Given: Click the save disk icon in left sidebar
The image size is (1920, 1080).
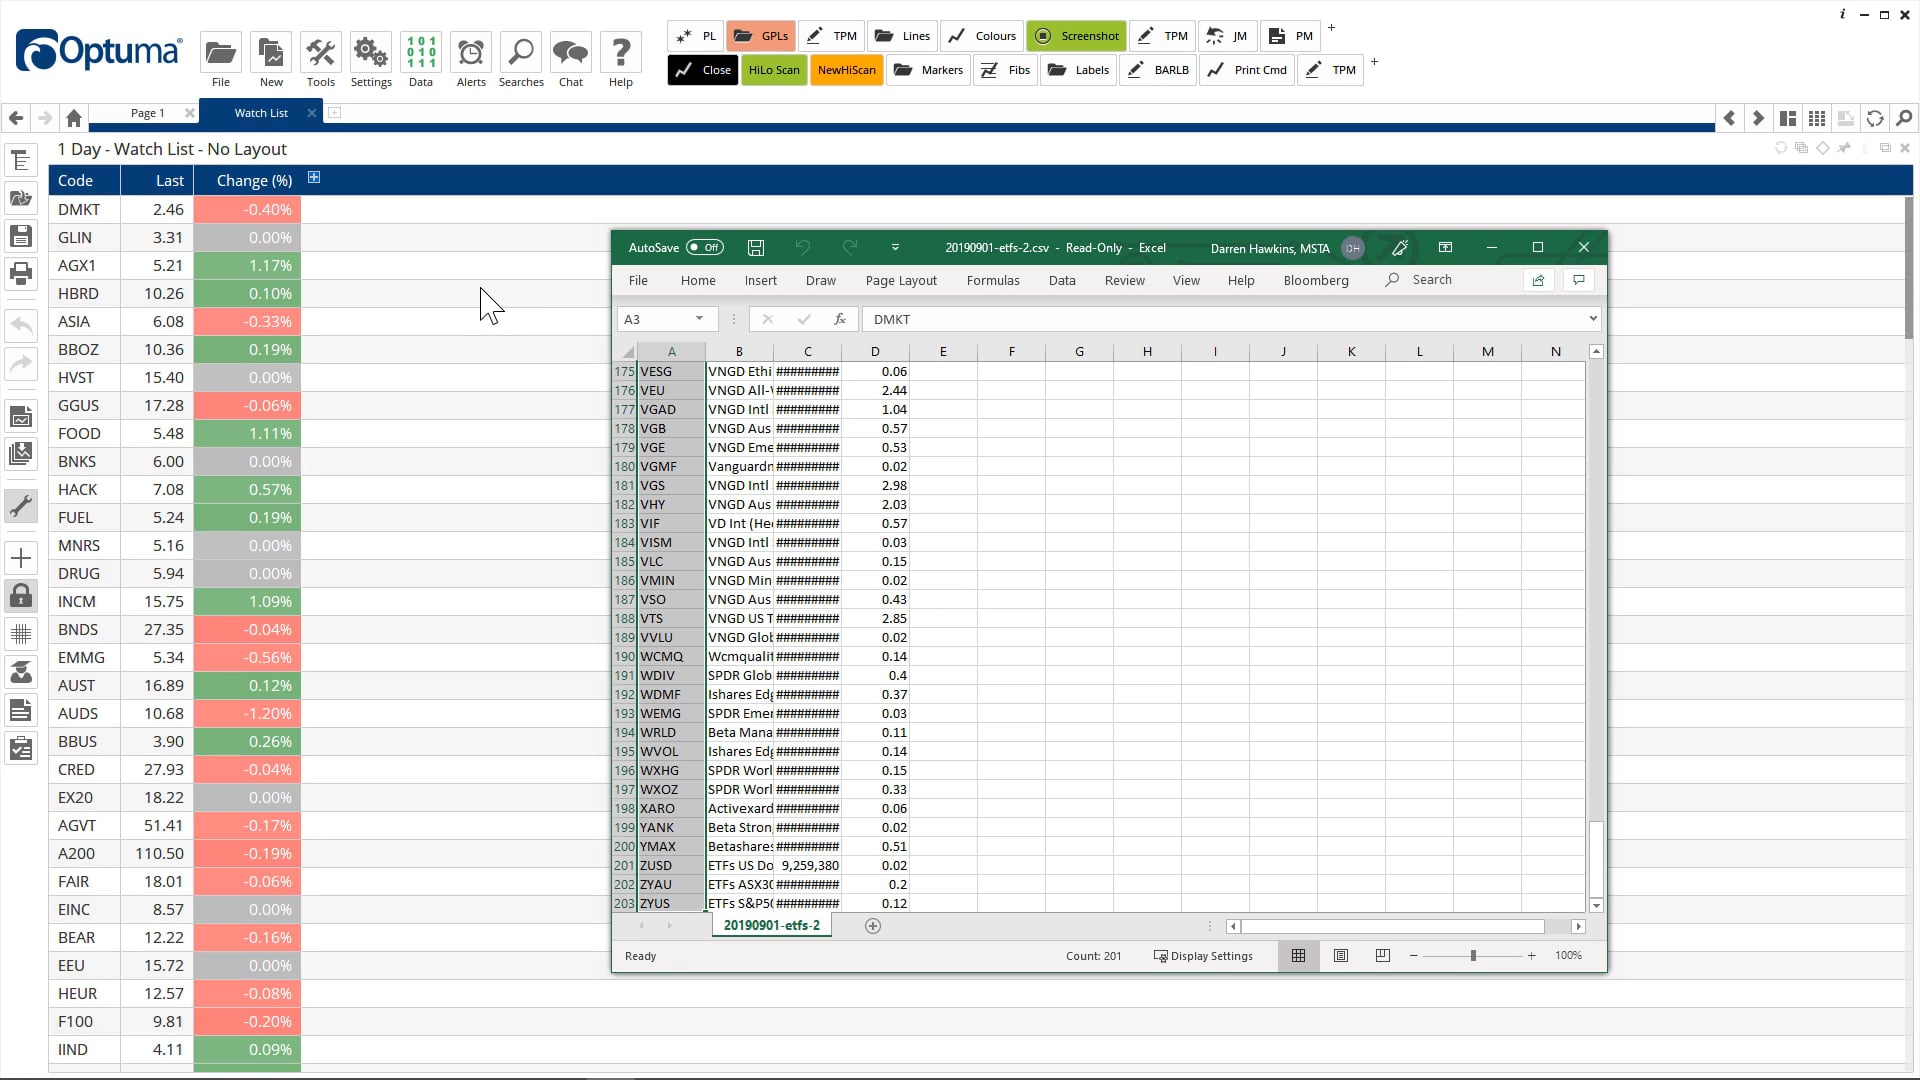Looking at the screenshot, I should (21, 236).
